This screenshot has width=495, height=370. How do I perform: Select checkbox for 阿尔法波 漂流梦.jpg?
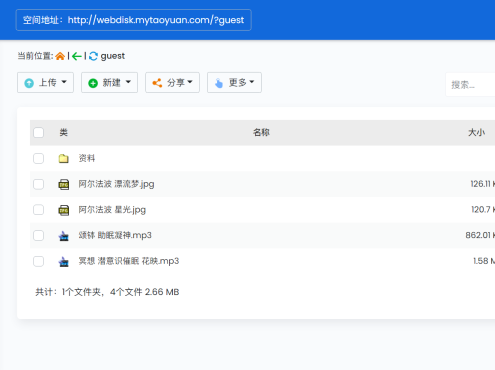[x=38, y=184]
